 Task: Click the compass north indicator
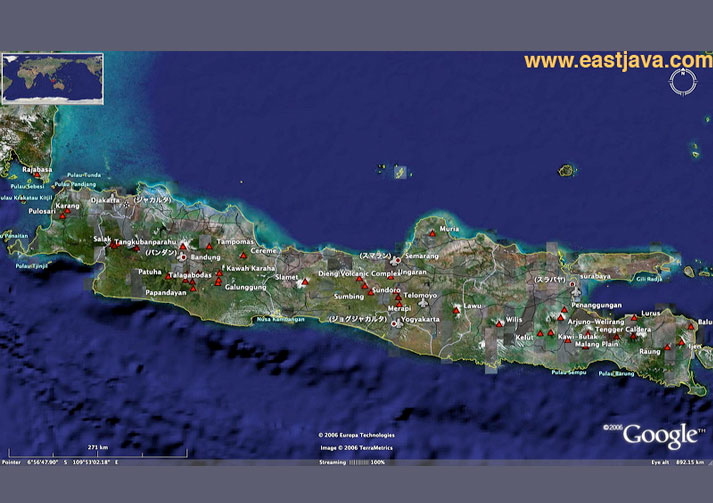click(682, 82)
